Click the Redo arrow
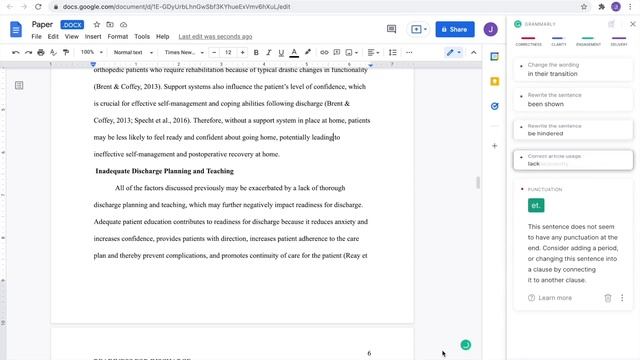This screenshot has height=360, width=640. (28, 52)
